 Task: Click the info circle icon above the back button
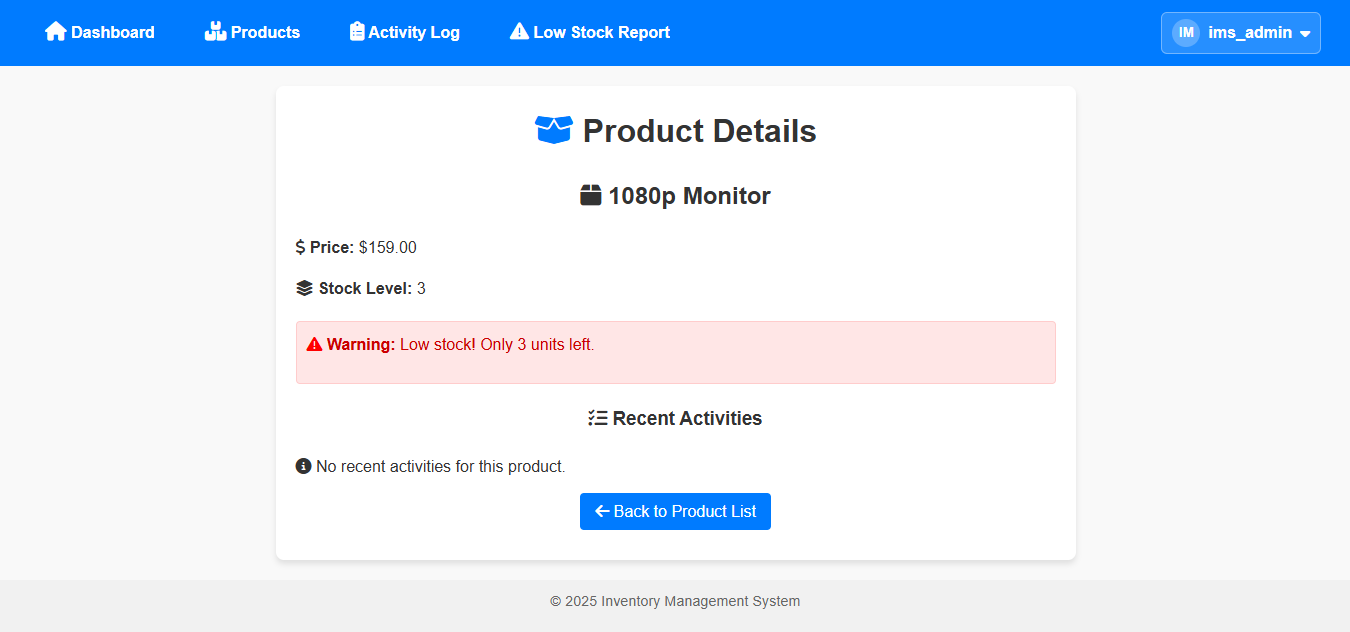[304, 466]
